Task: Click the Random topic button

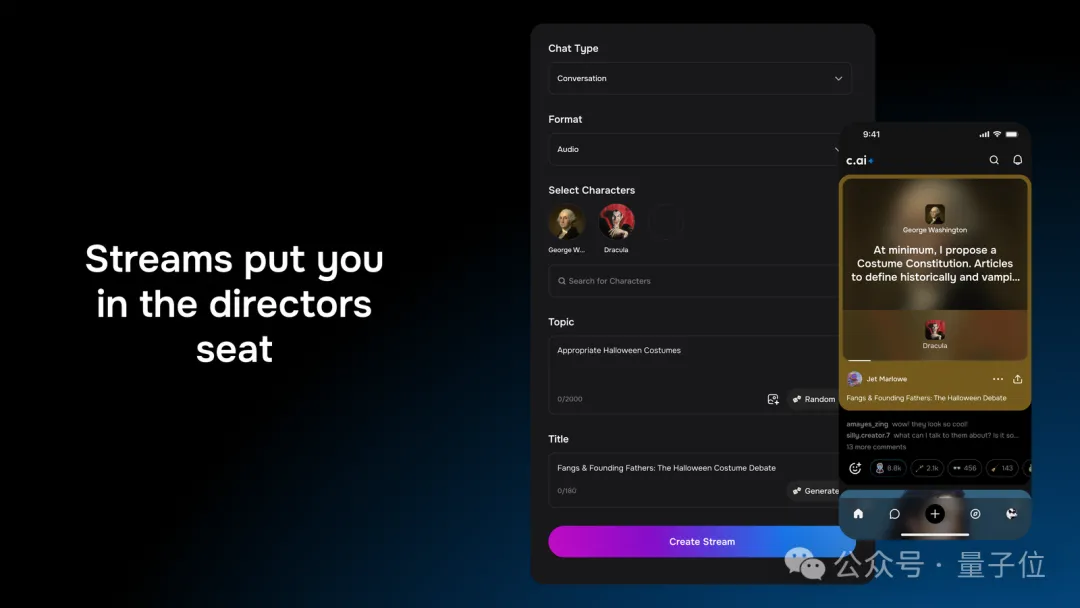Action: (812, 399)
